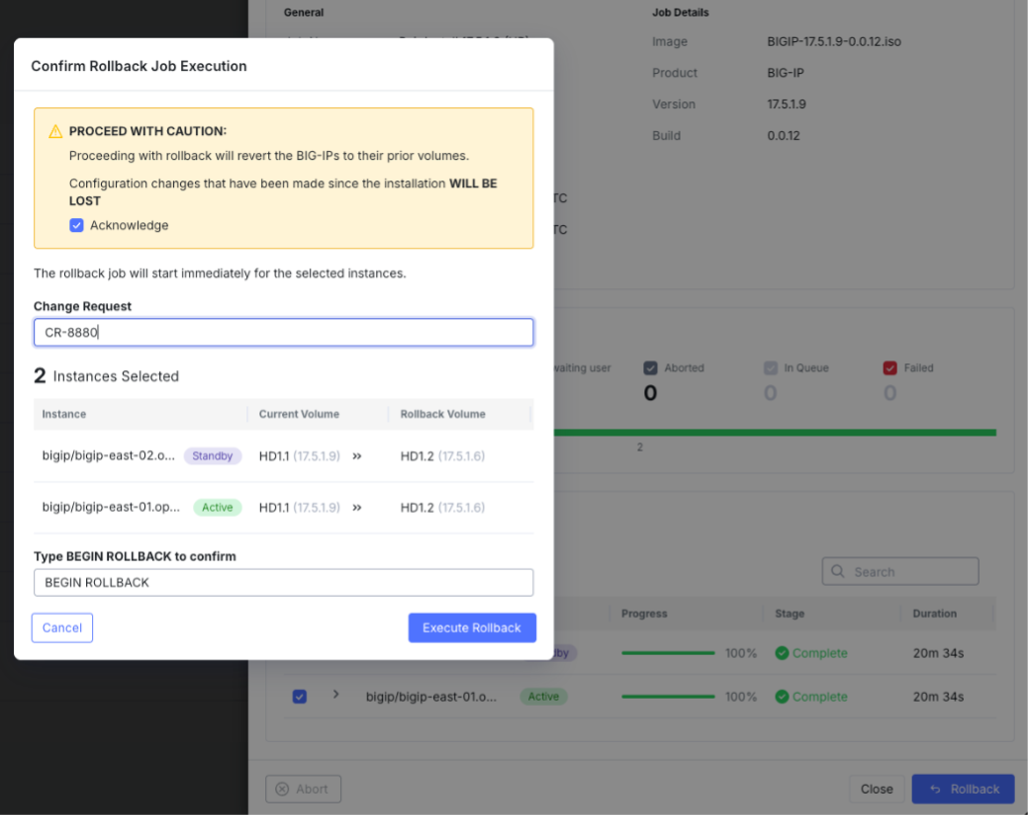Click the green Complete check icon in first row
Screen dimensions: 1032x818
[x=783, y=654]
